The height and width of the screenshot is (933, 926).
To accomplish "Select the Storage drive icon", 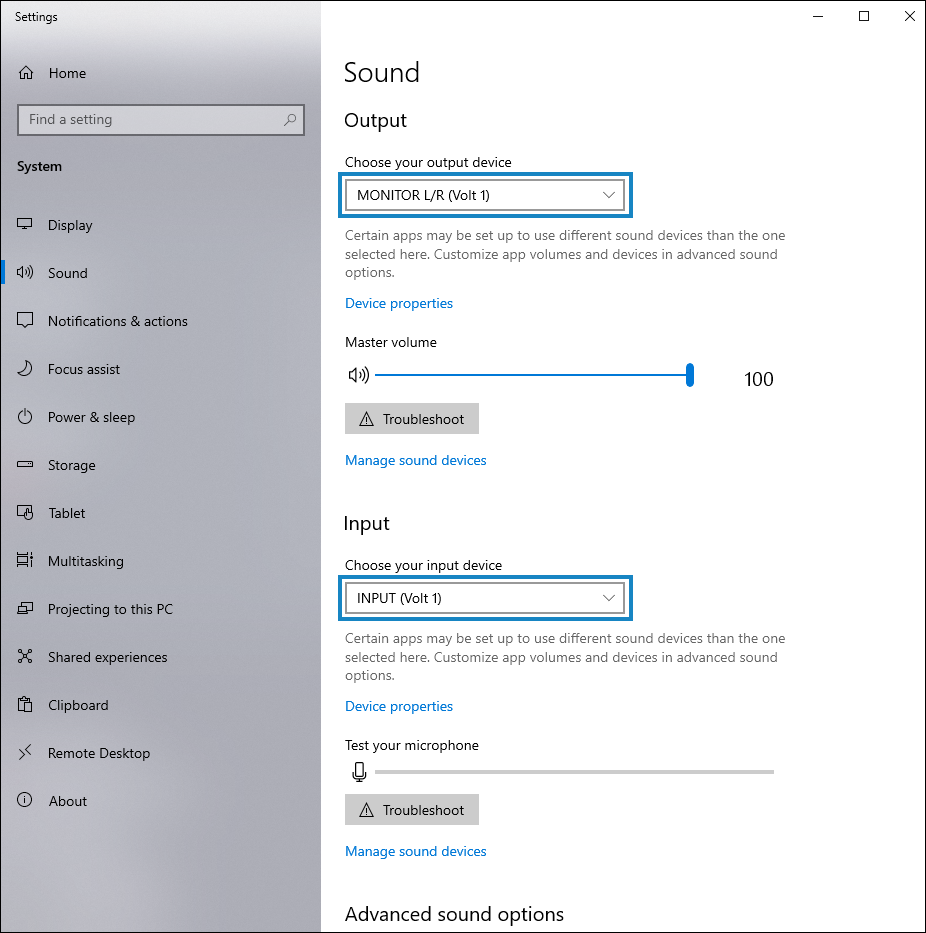I will point(24,465).
